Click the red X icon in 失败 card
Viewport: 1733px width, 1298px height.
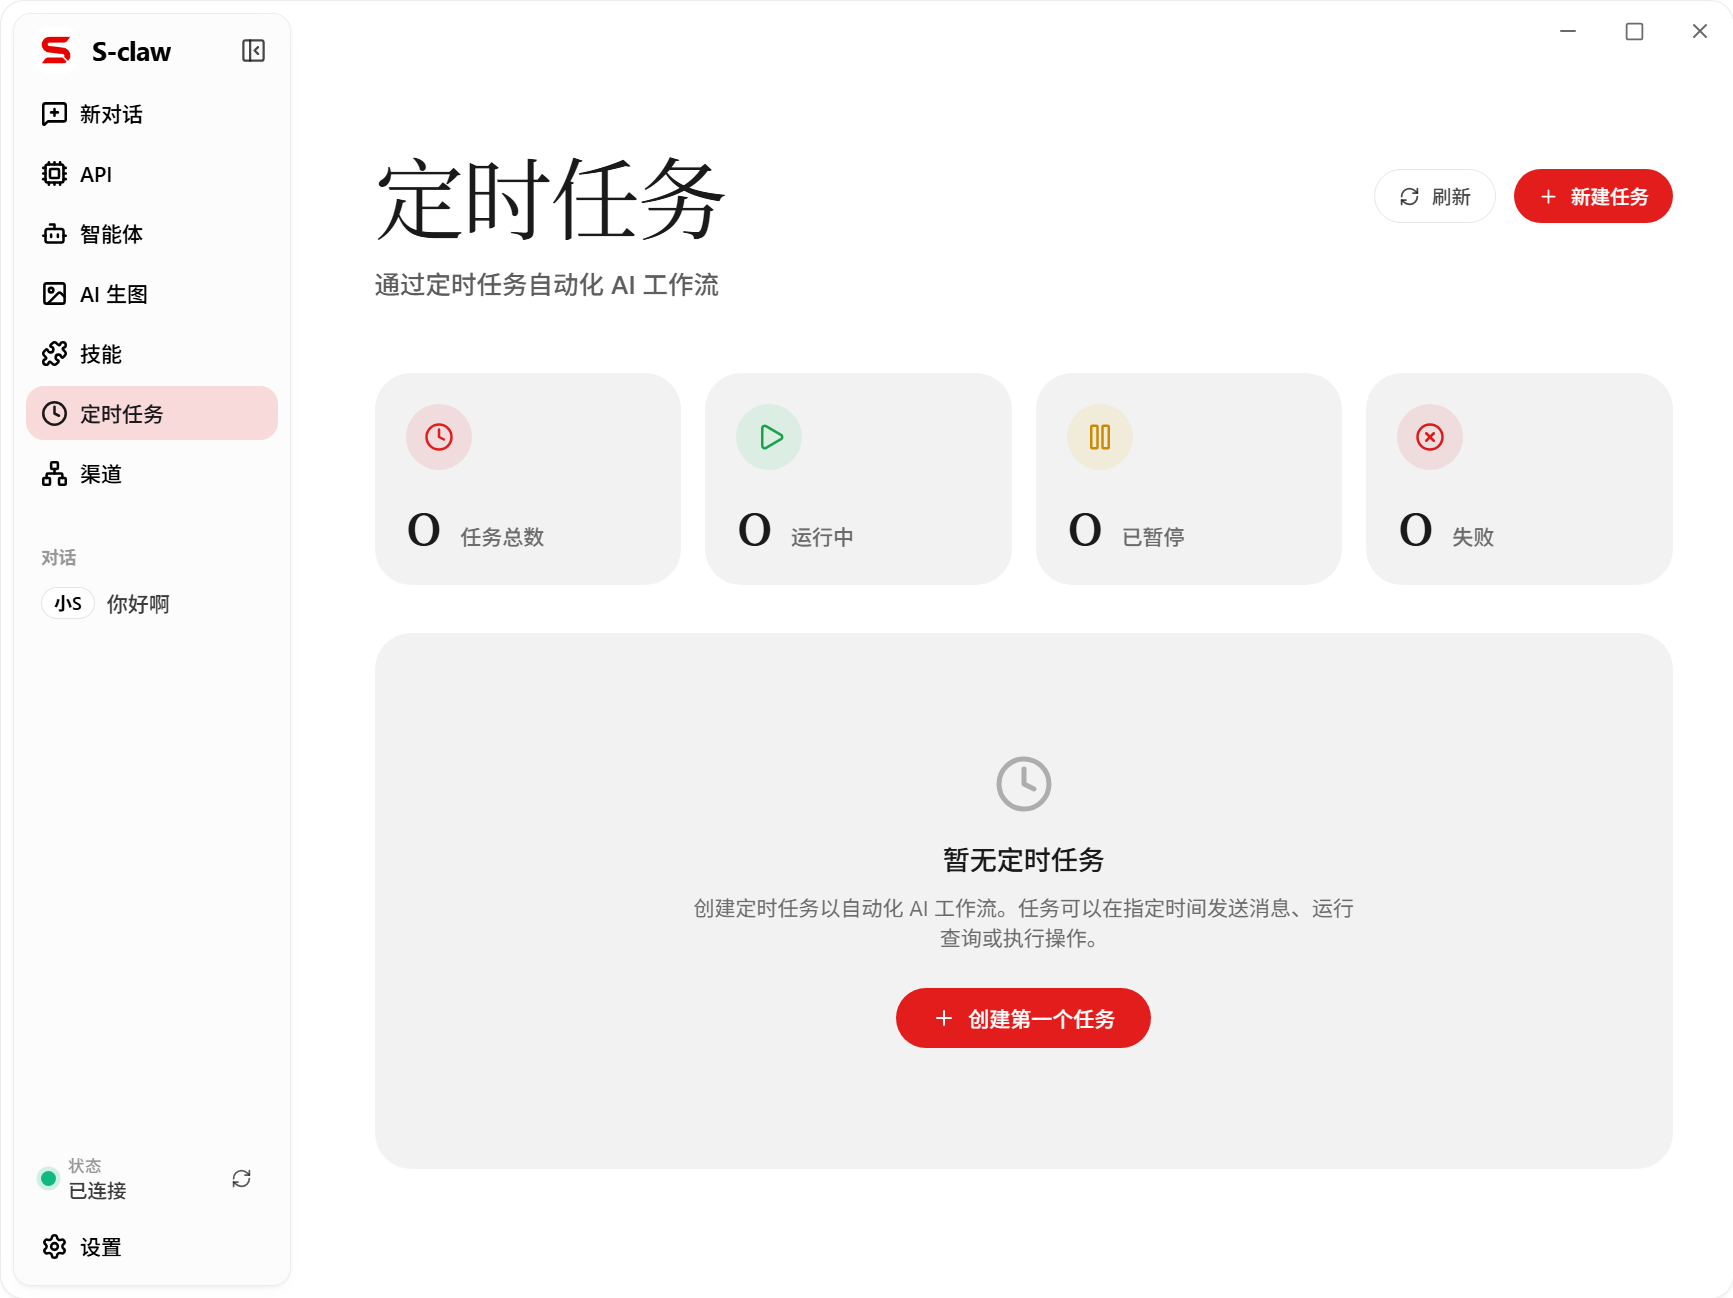click(1430, 437)
